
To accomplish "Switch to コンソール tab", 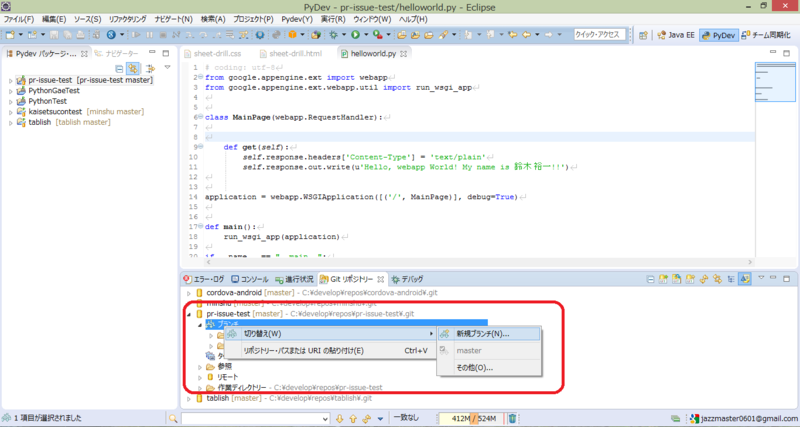I will pos(249,280).
